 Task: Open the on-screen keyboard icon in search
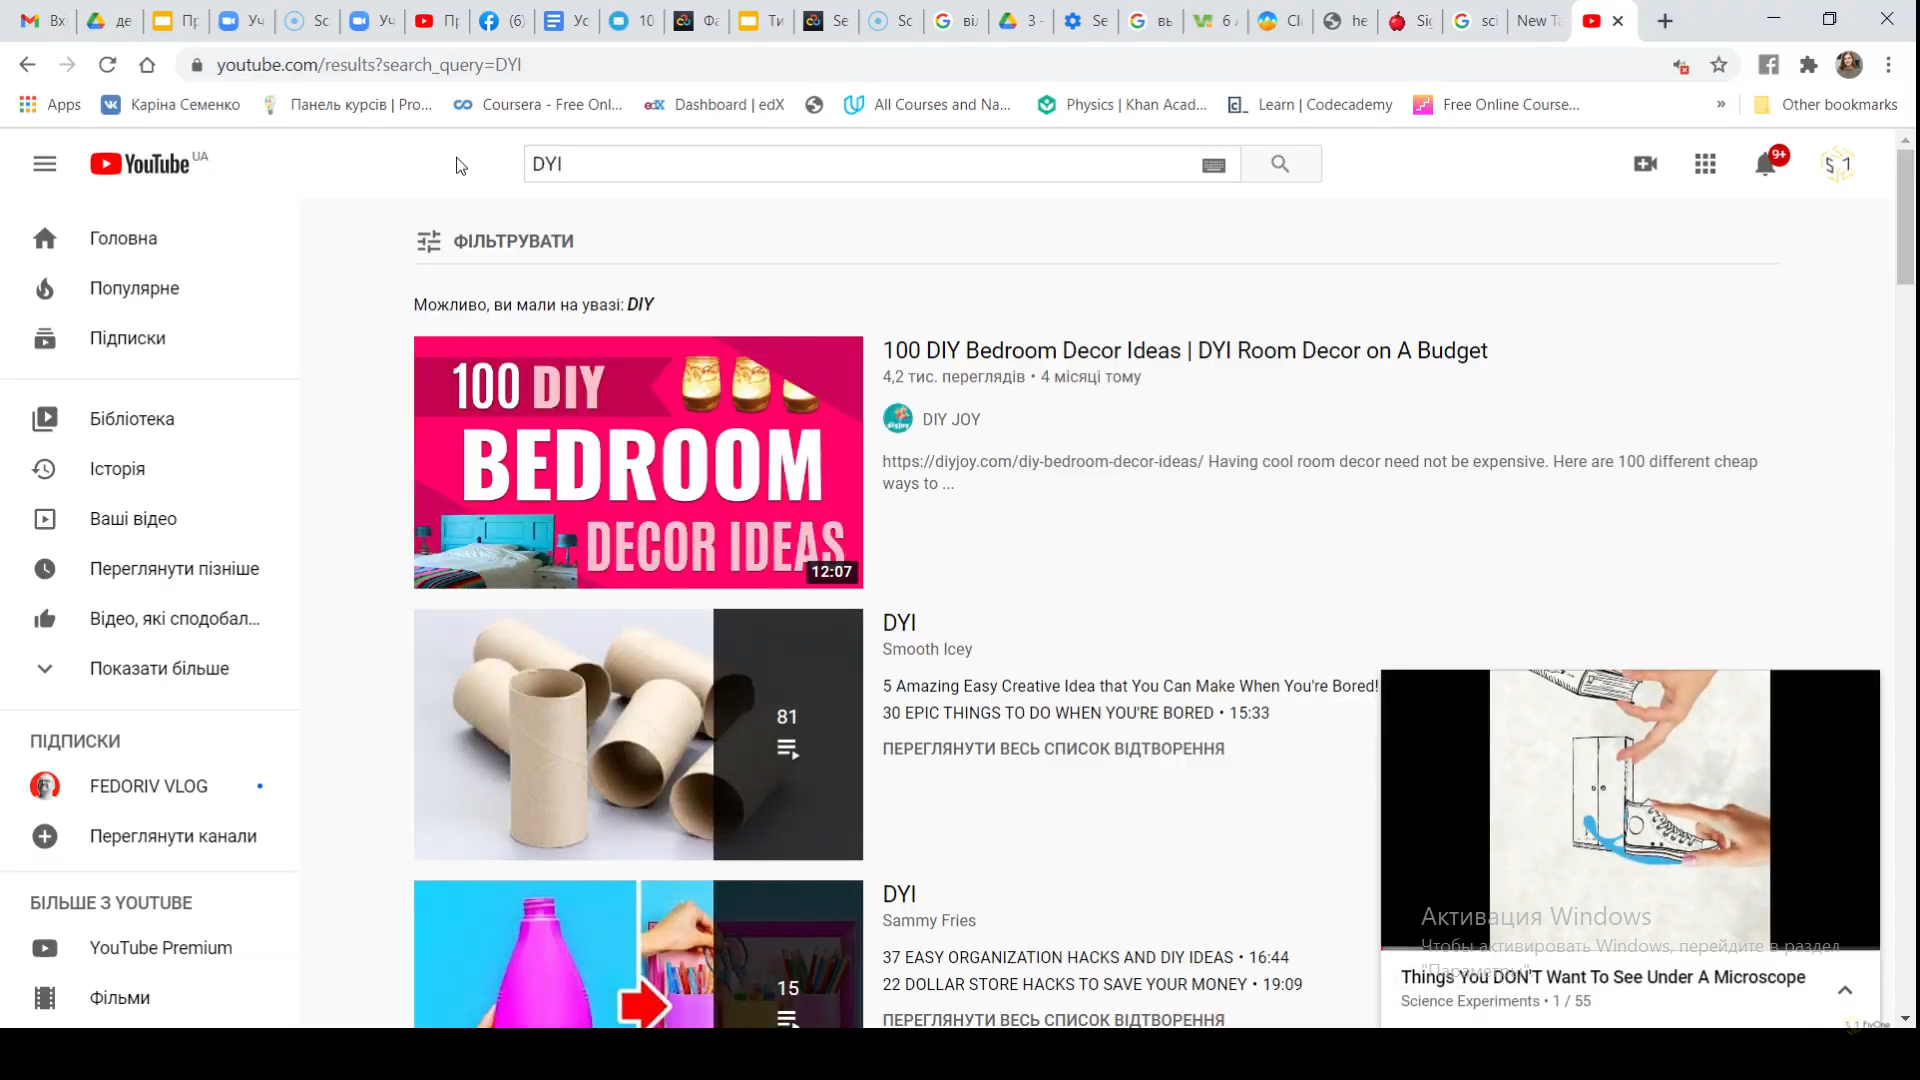(1213, 165)
